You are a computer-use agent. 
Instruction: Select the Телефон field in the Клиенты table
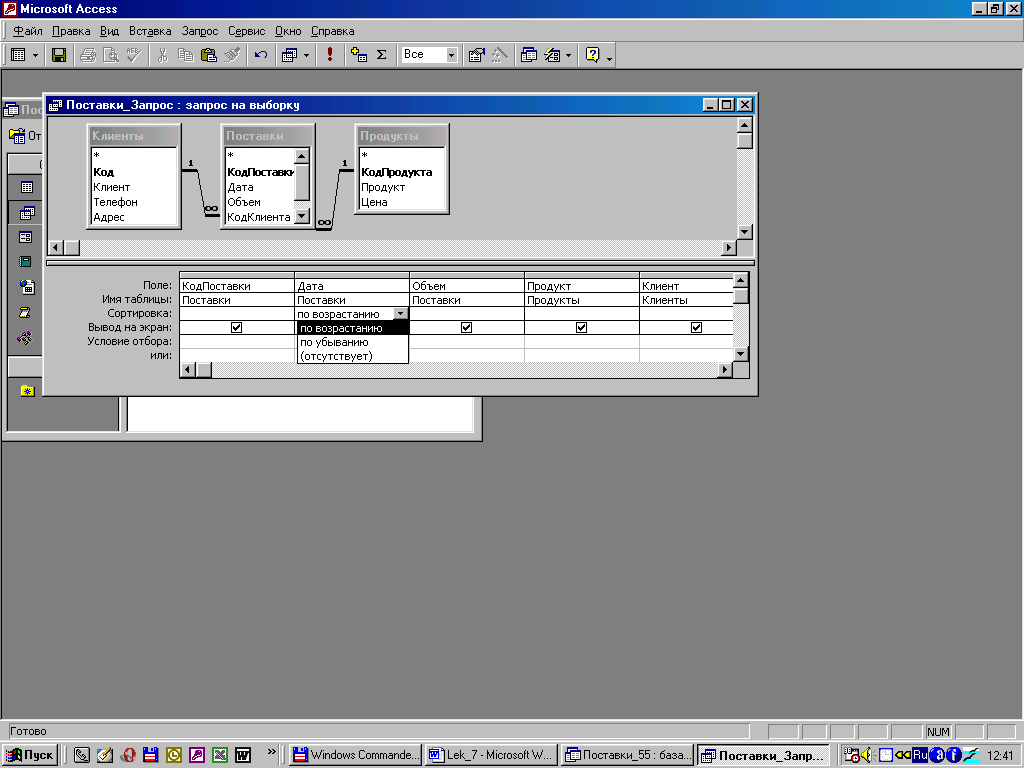click(115, 202)
